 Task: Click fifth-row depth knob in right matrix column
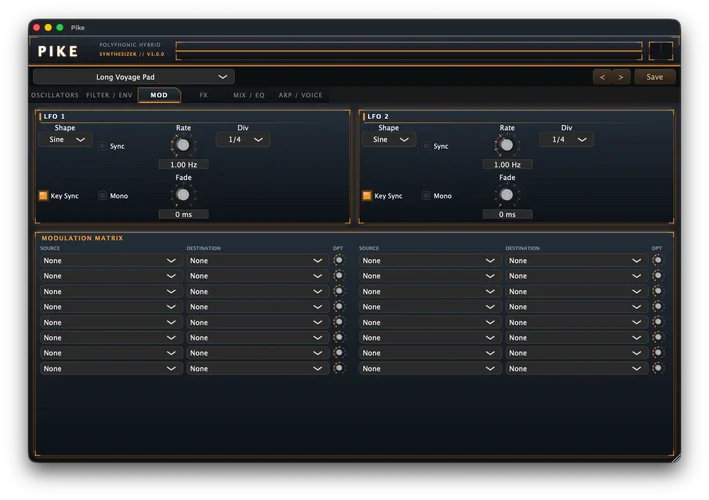658,322
